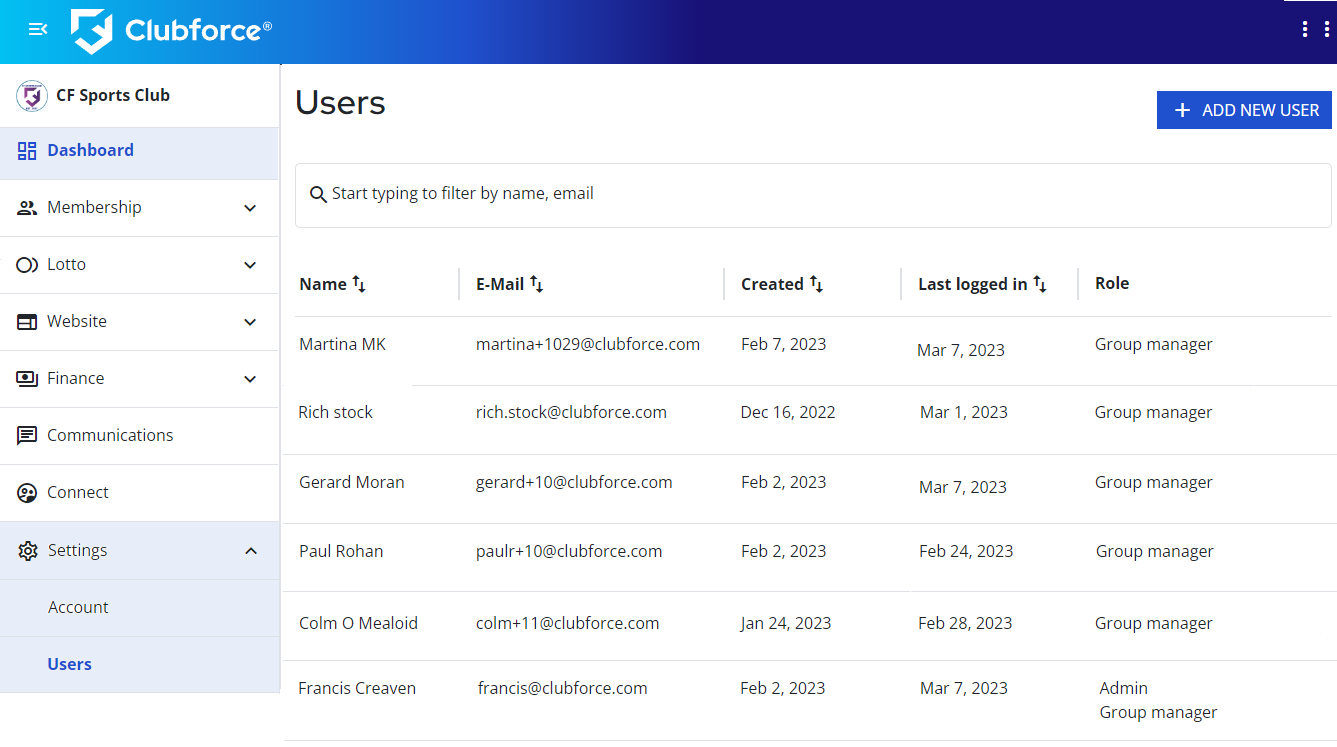Click the Name column header
The height and width of the screenshot is (747, 1337).
[x=323, y=284]
